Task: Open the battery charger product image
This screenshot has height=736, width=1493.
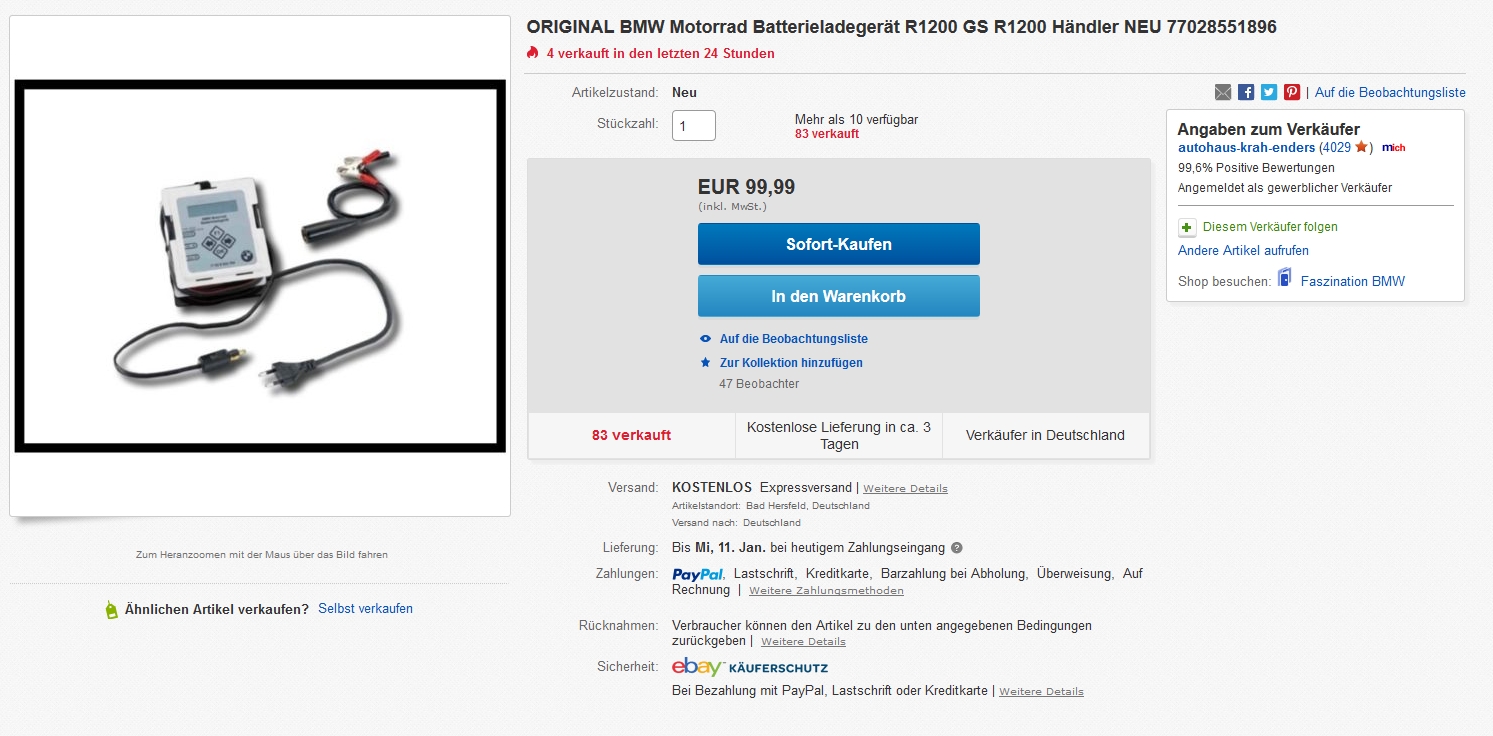Action: 260,266
